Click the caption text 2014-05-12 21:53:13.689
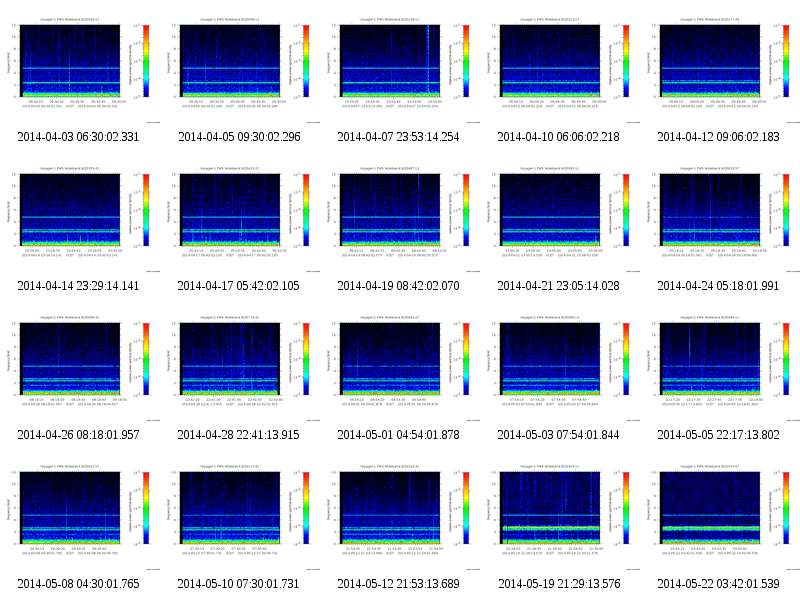This screenshot has width=800, height=596. click(398, 584)
